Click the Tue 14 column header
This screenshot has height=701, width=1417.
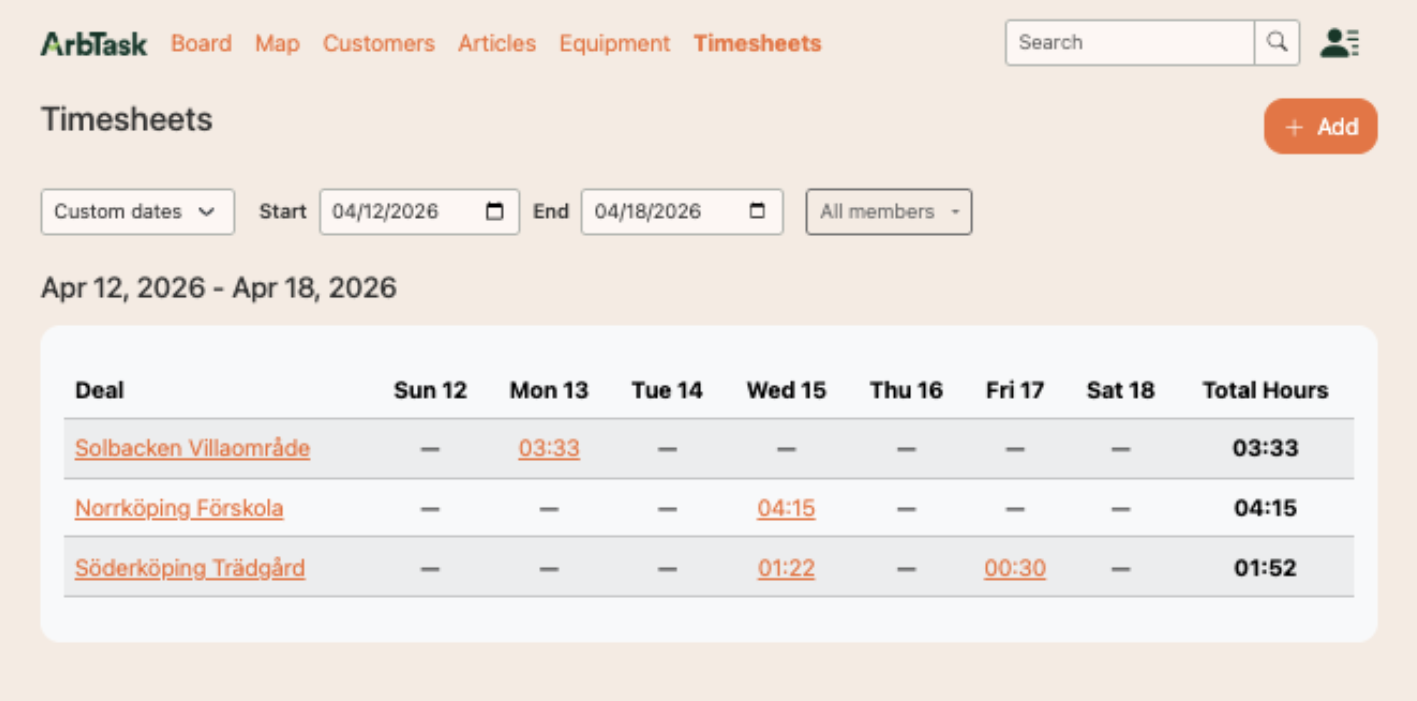click(667, 390)
